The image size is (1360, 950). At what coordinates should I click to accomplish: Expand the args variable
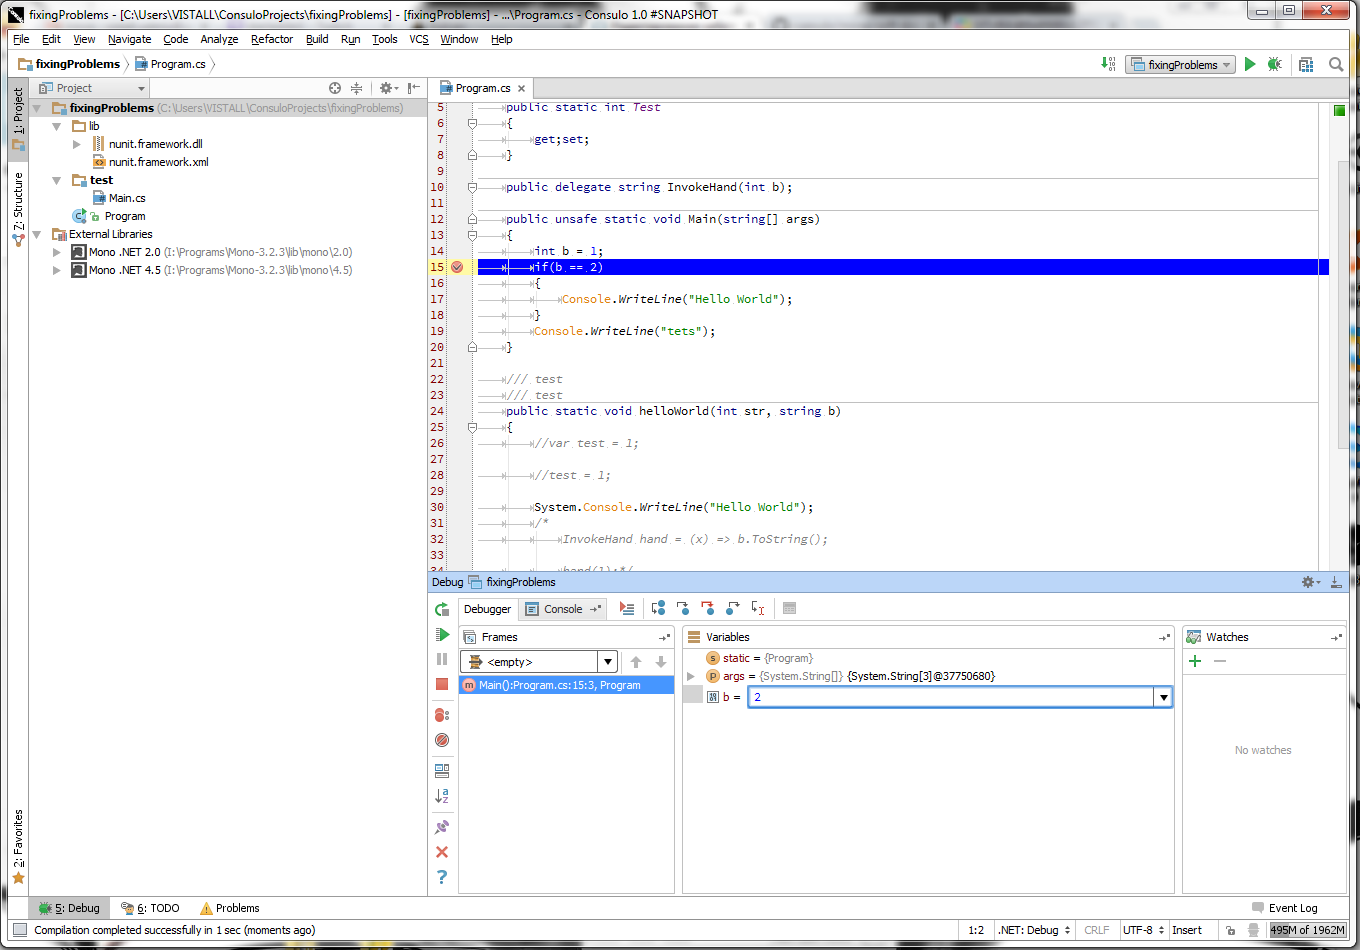691,676
